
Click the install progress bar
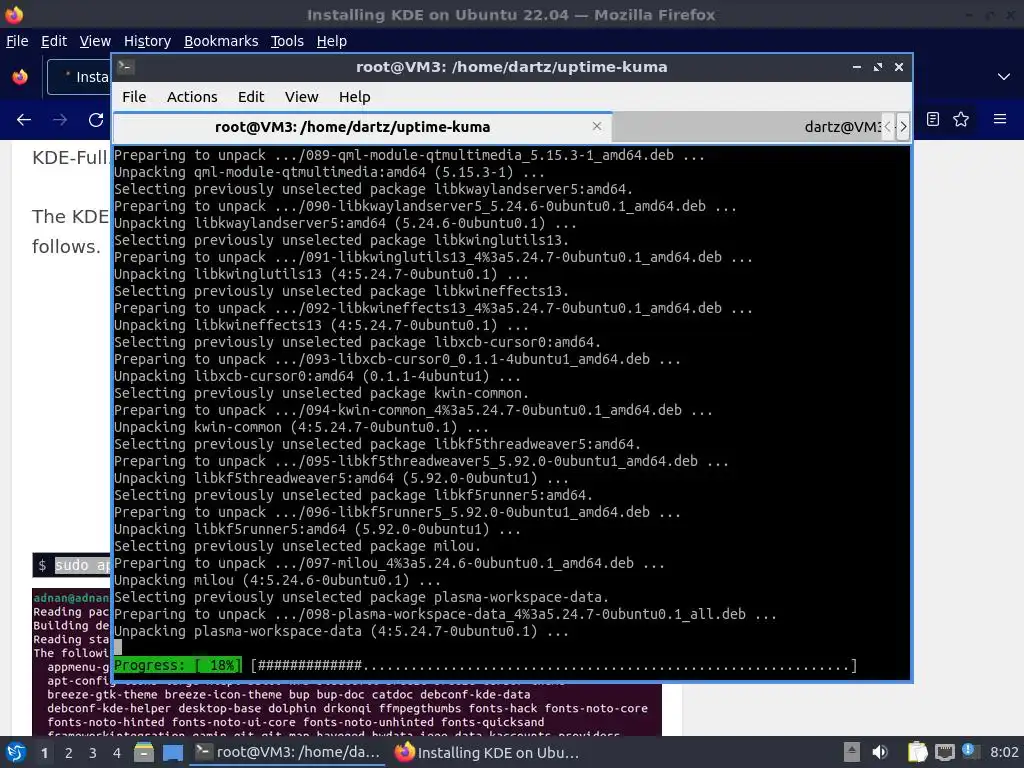click(x=554, y=665)
